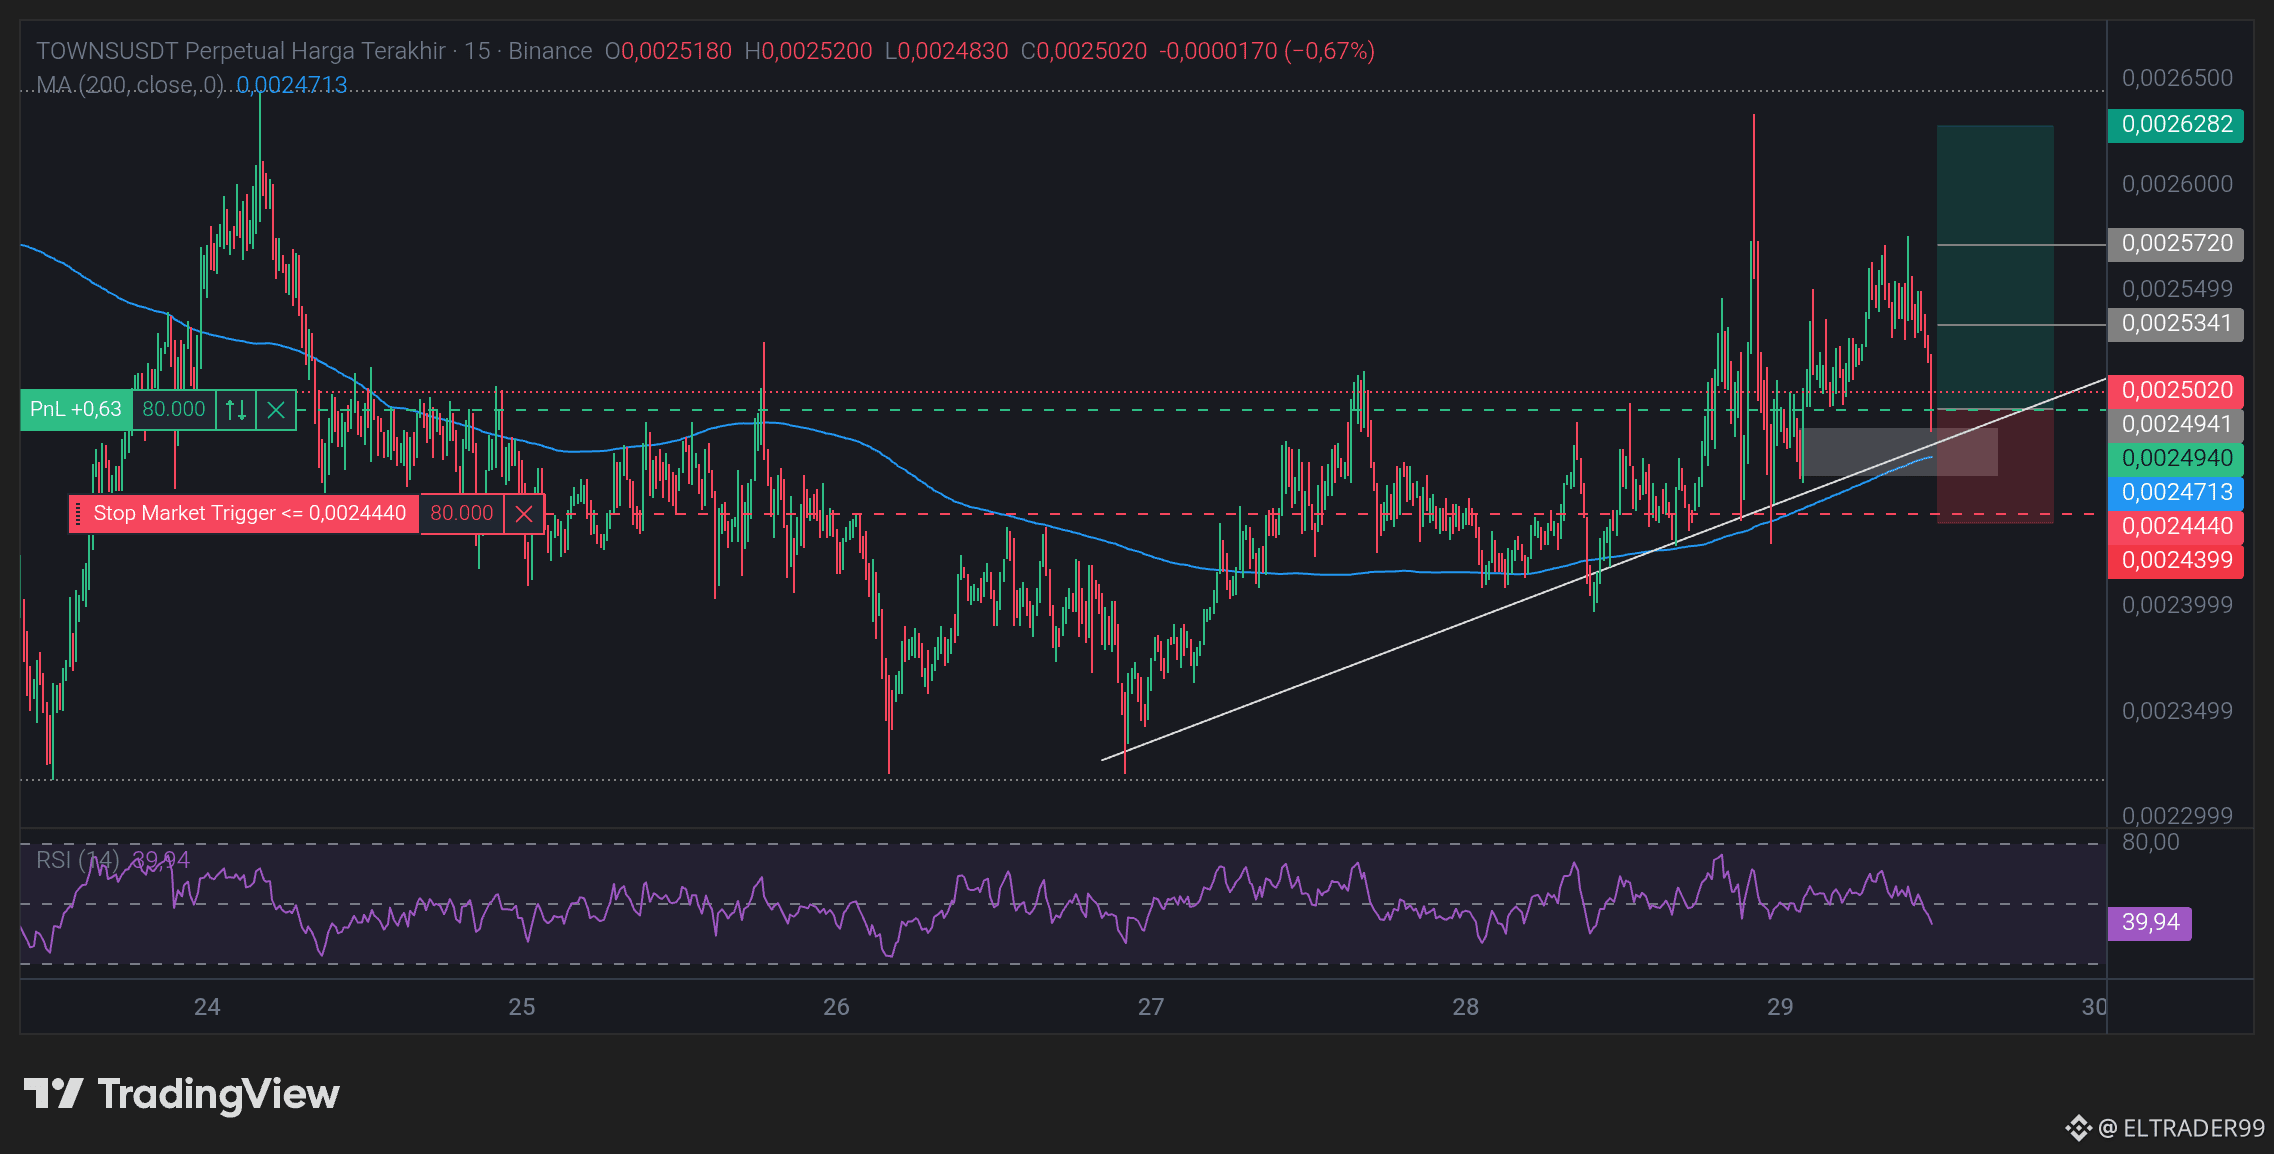This screenshot has height=1154, width=2274.
Task: Click the red last price label 0,0025020
Action: 2176,391
